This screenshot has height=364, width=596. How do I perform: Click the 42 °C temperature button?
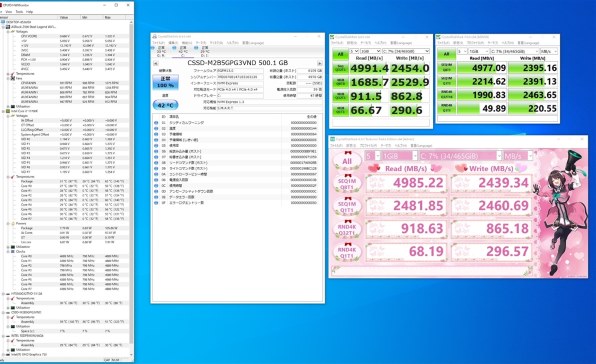tap(165, 105)
